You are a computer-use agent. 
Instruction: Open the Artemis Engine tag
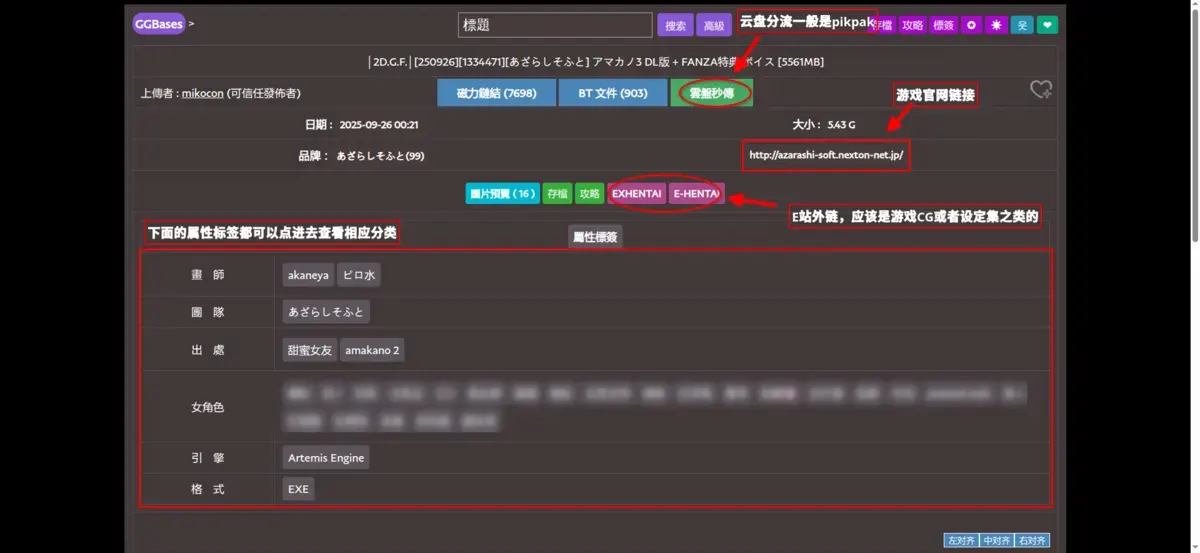326,458
